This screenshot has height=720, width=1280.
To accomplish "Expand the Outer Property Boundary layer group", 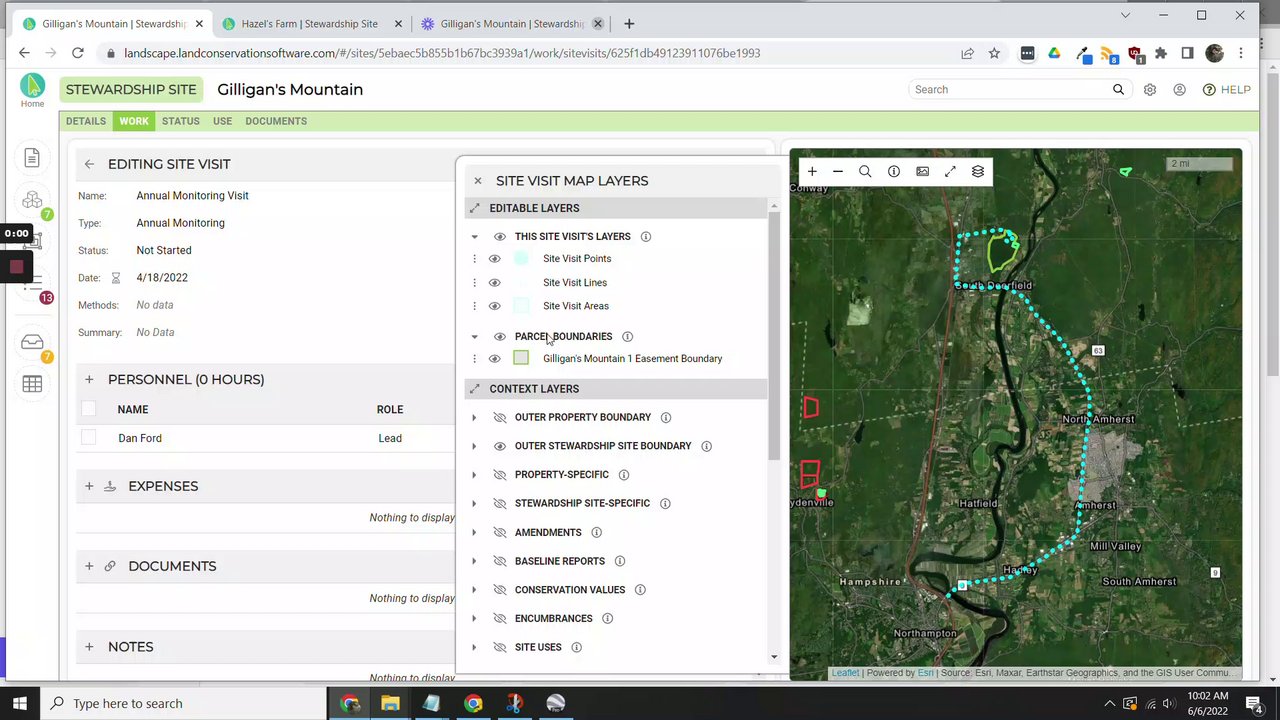I will coord(474,418).
